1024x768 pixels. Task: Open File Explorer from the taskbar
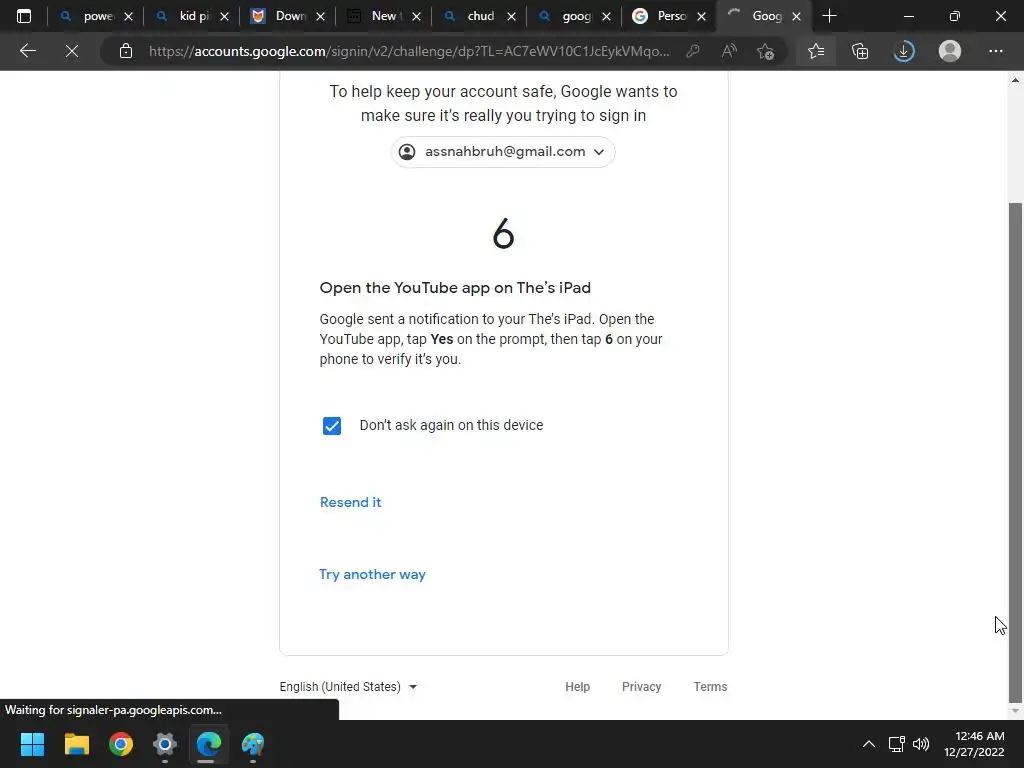tap(76, 744)
